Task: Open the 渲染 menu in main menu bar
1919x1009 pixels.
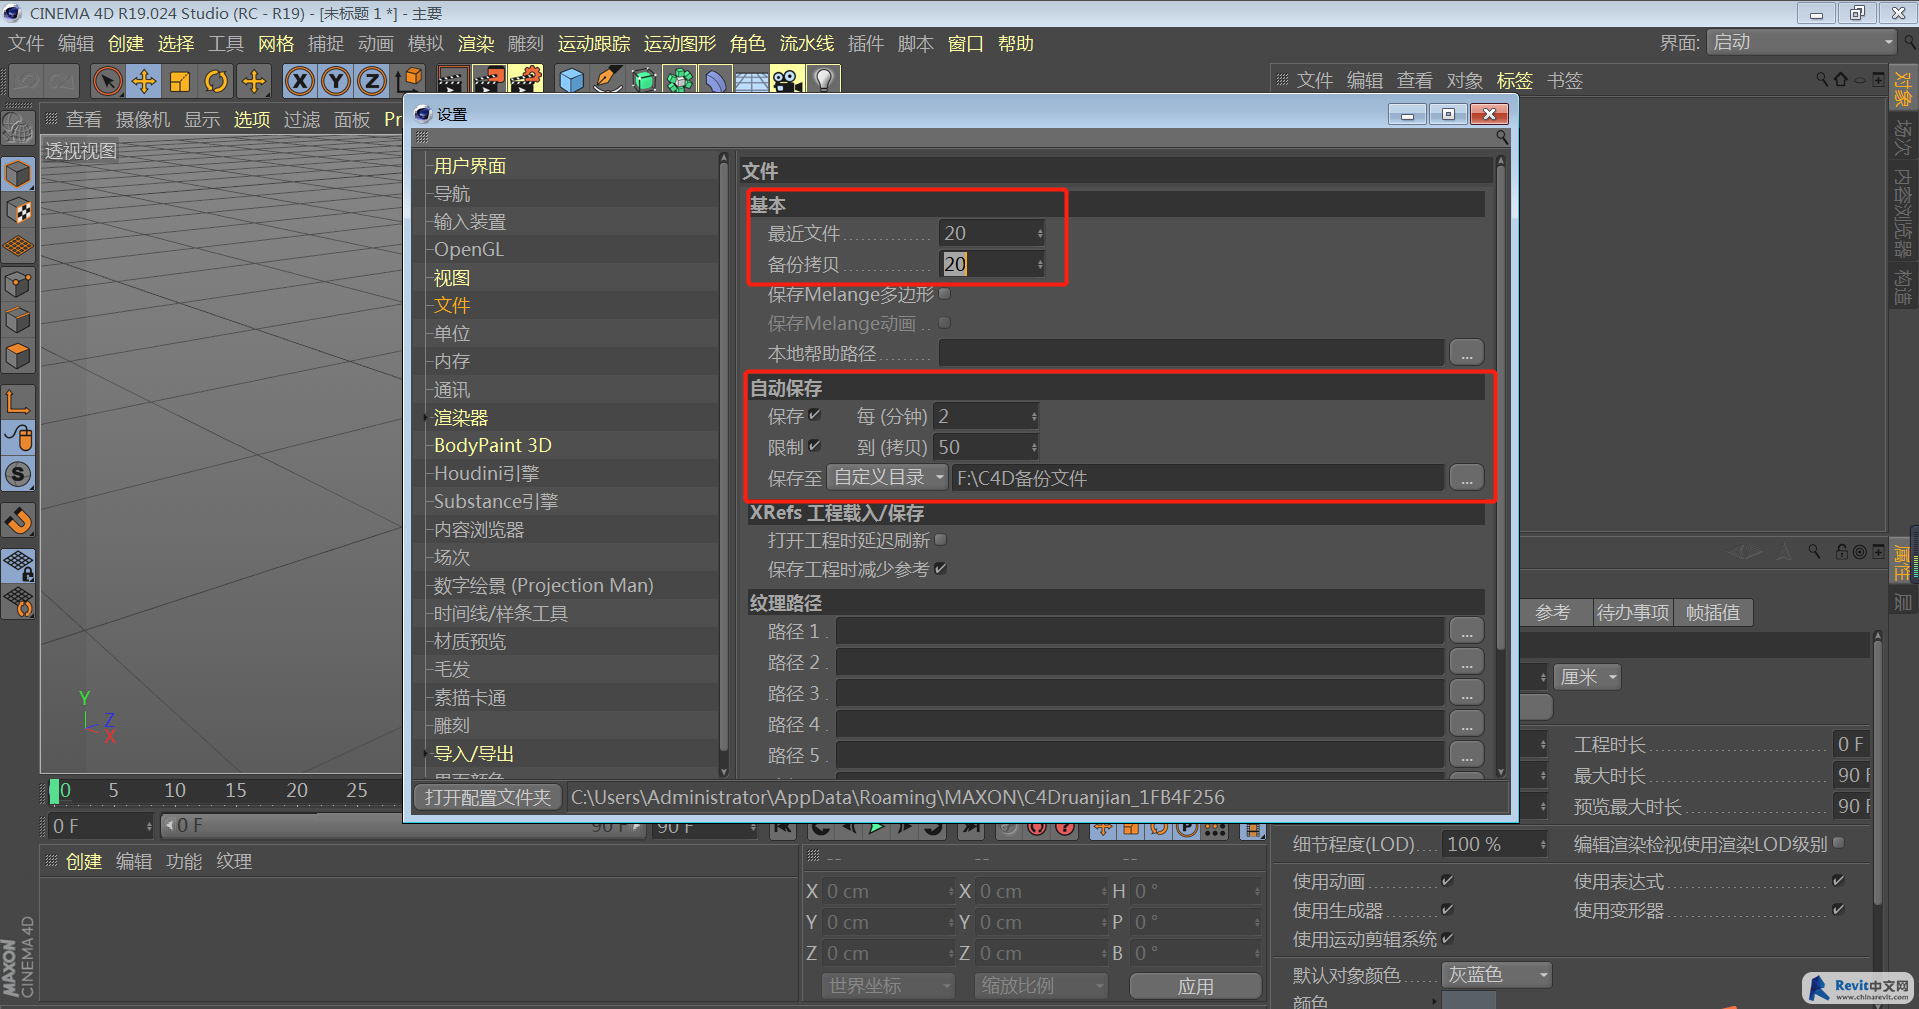Action: 476,43
